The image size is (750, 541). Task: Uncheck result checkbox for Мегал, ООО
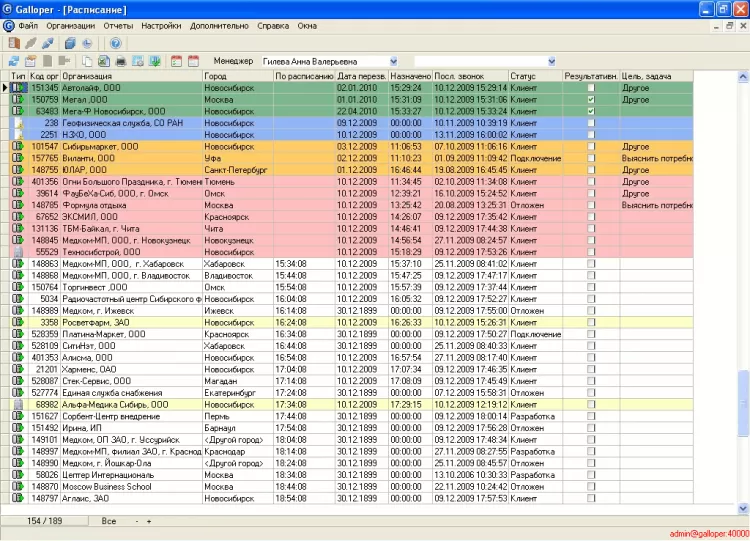(591, 99)
